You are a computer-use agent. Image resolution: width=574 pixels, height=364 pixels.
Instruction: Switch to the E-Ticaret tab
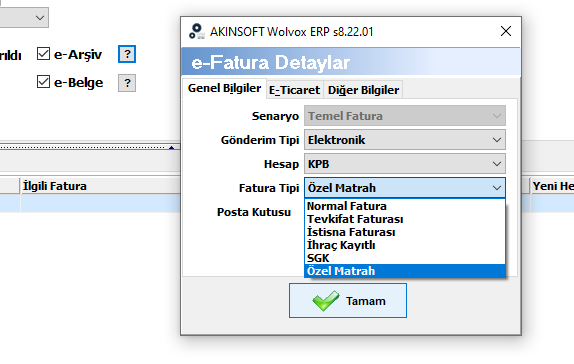294,90
